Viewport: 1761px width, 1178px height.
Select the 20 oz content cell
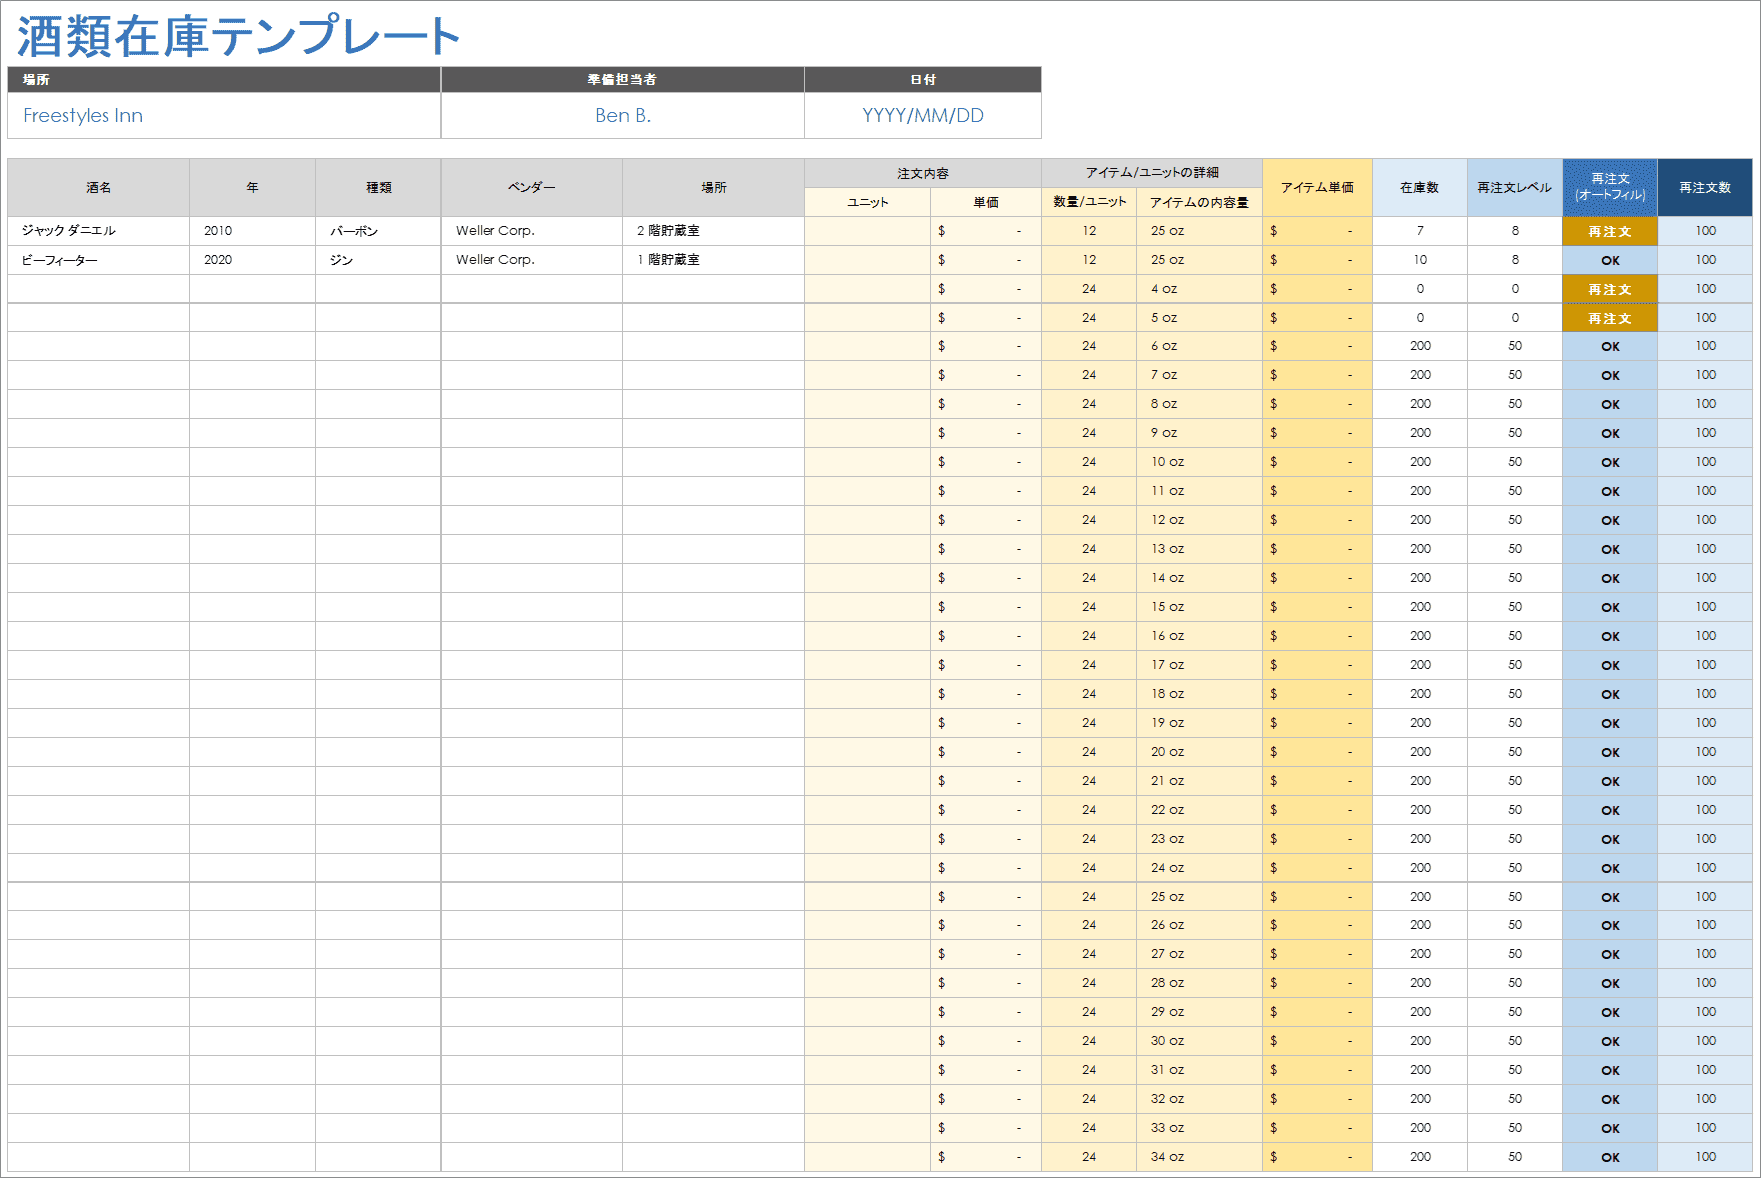(x=1199, y=752)
